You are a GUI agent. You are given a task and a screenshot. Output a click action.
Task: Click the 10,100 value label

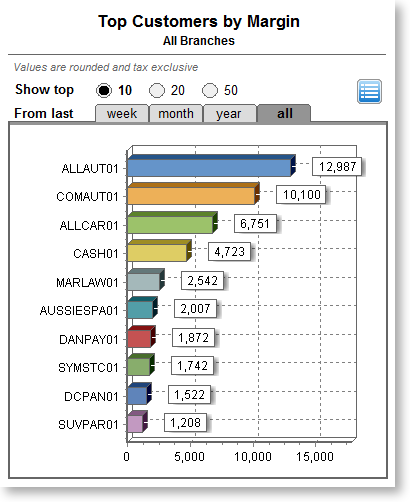coord(301,194)
